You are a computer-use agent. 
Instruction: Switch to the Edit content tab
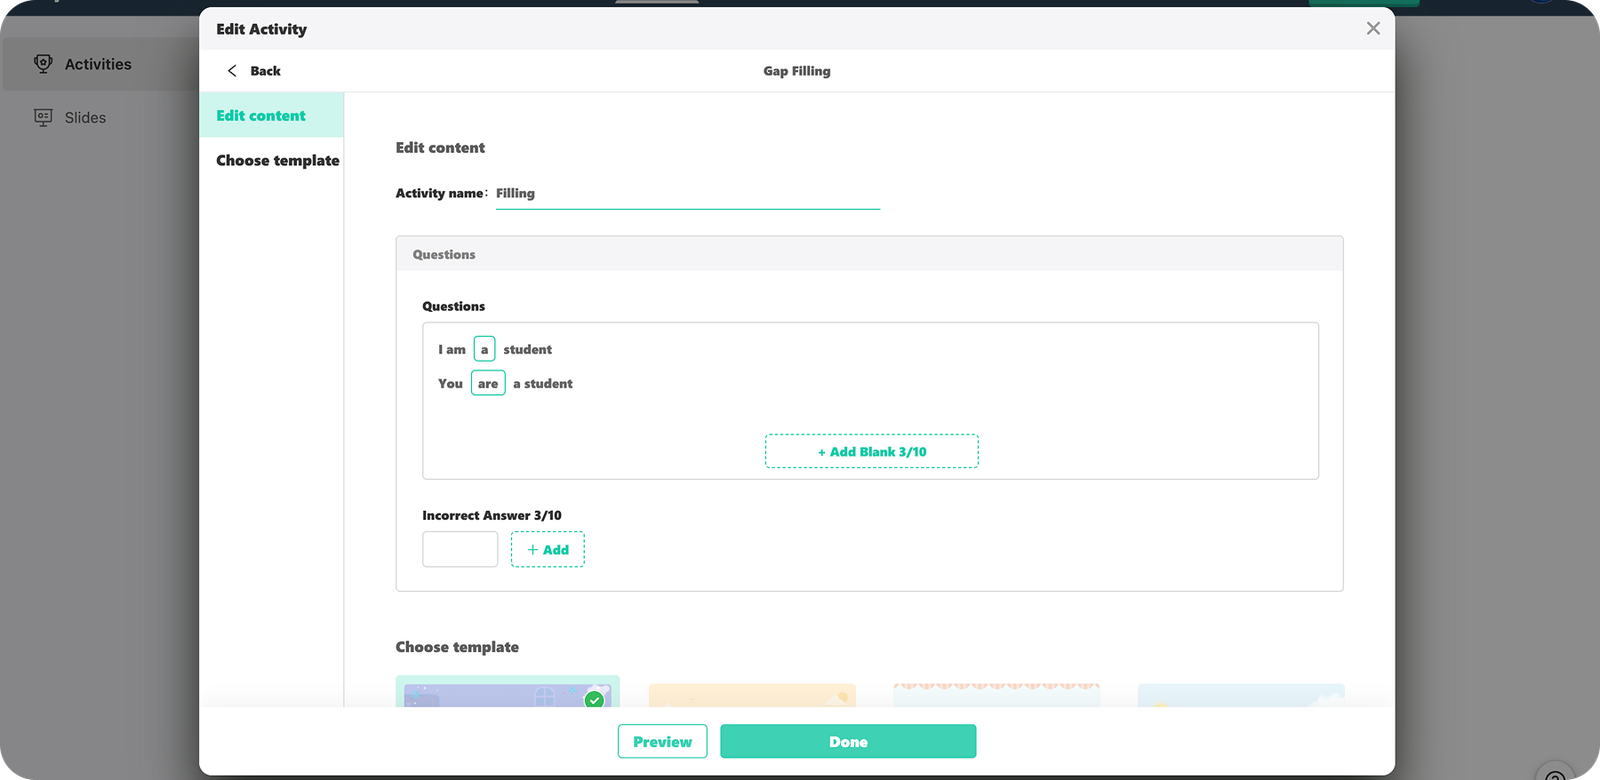[261, 116]
